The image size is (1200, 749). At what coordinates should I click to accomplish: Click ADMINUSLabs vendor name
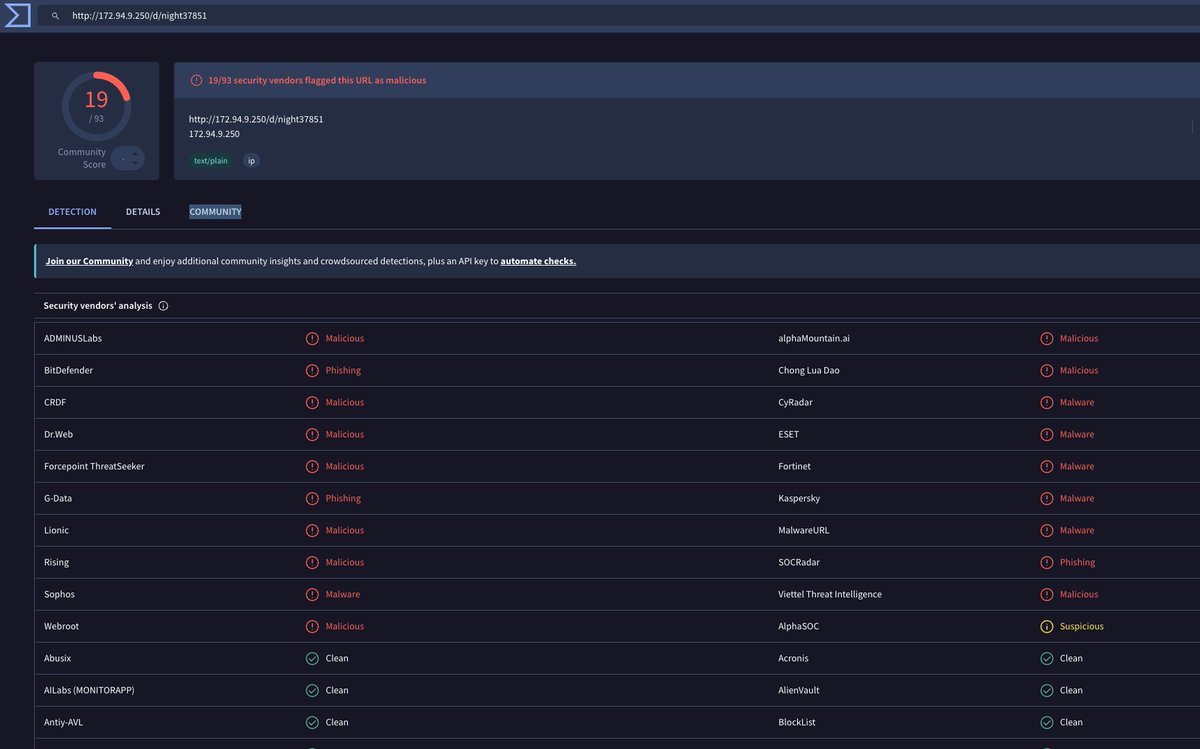click(x=73, y=338)
